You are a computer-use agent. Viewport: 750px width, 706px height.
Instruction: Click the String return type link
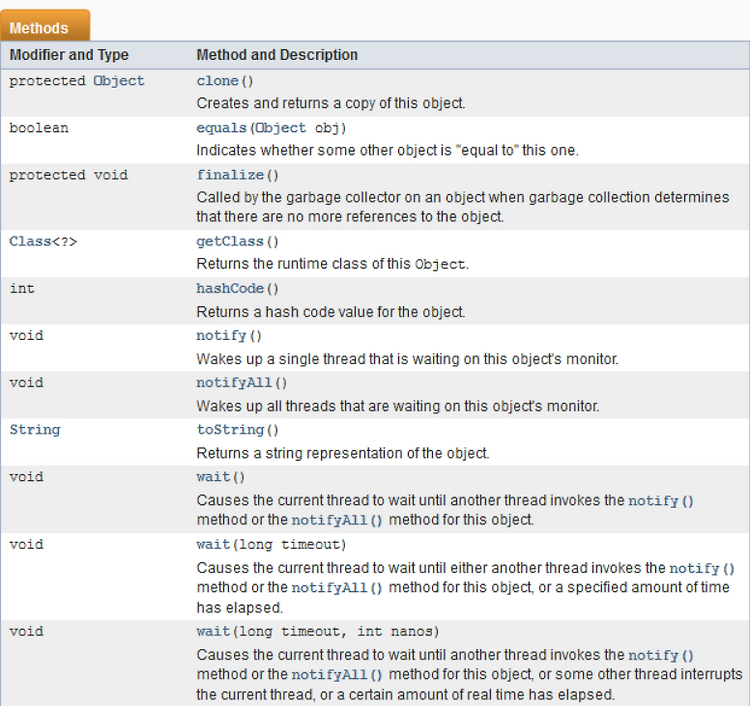pyautogui.click(x=35, y=430)
